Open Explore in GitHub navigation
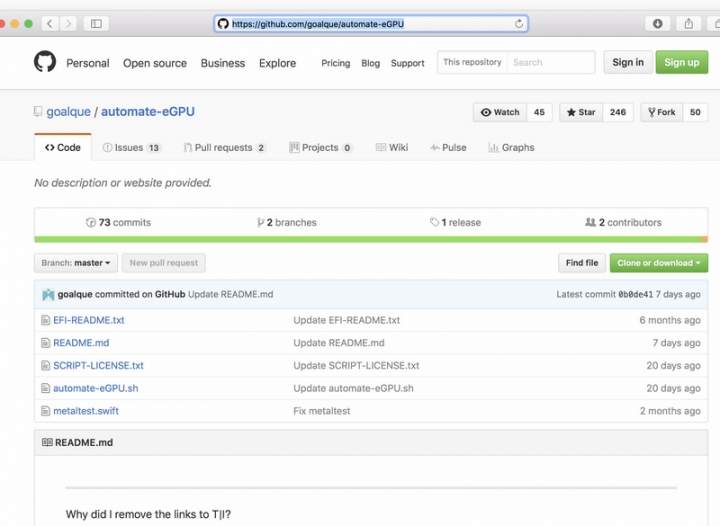This screenshot has height=526, width=720. tap(277, 63)
